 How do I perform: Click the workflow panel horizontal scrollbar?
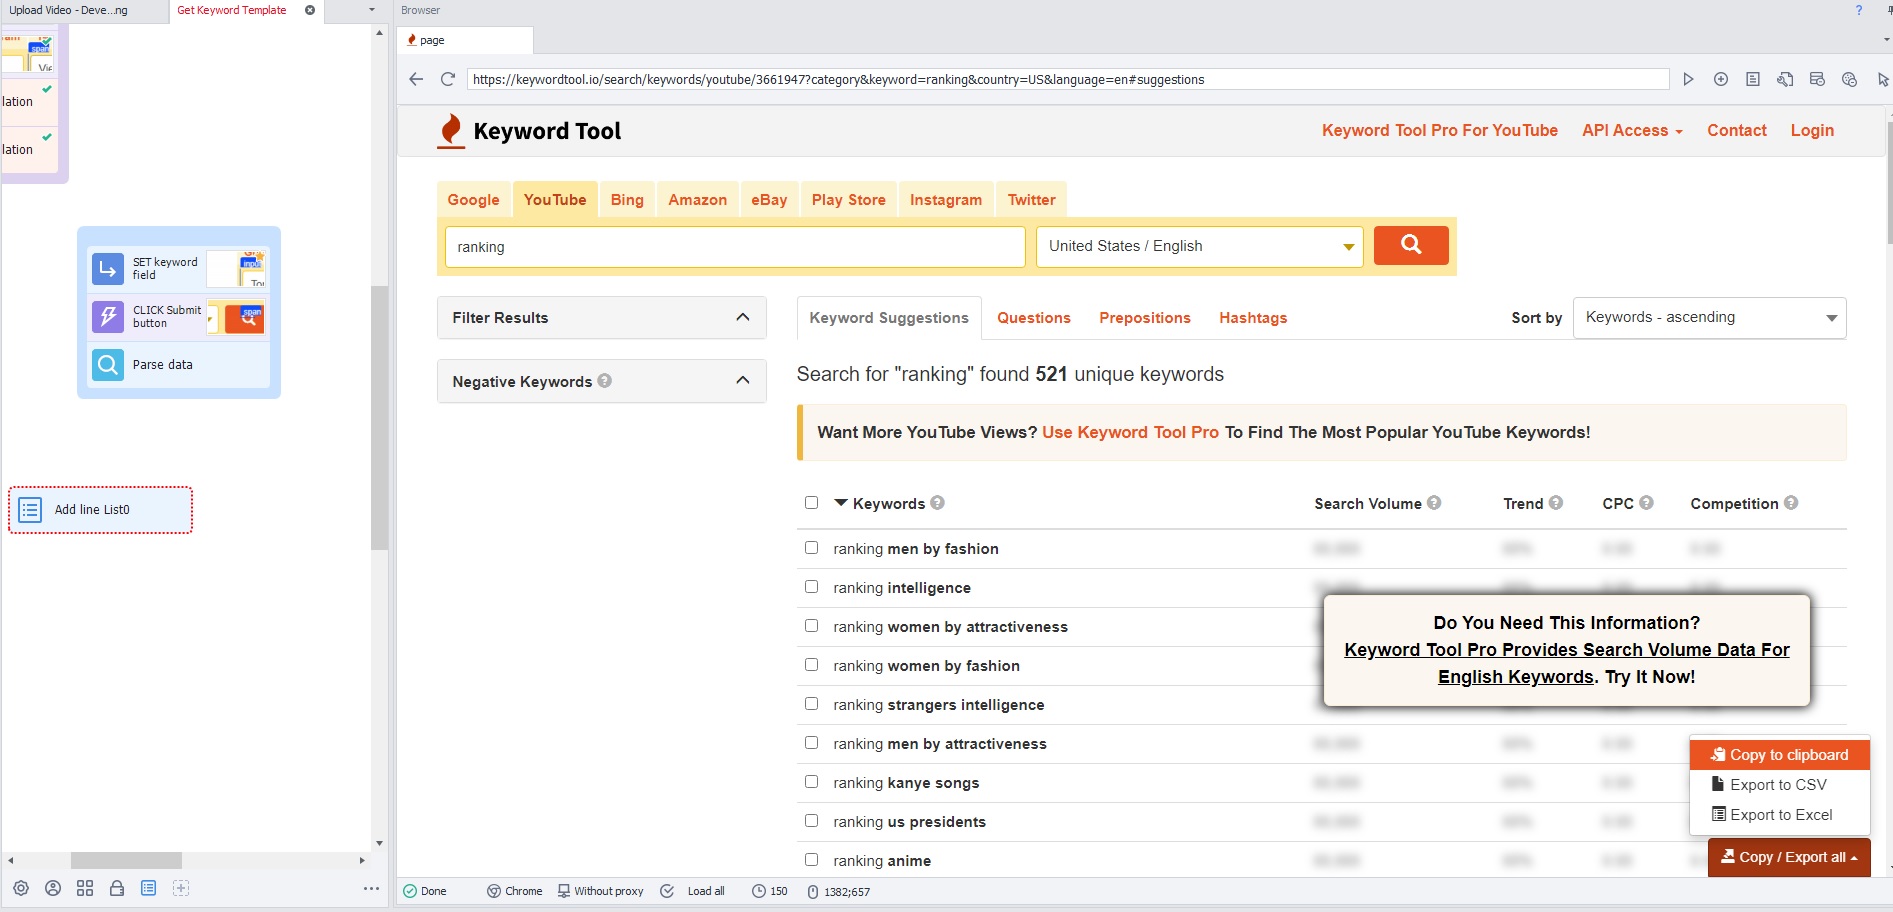point(126,860)
